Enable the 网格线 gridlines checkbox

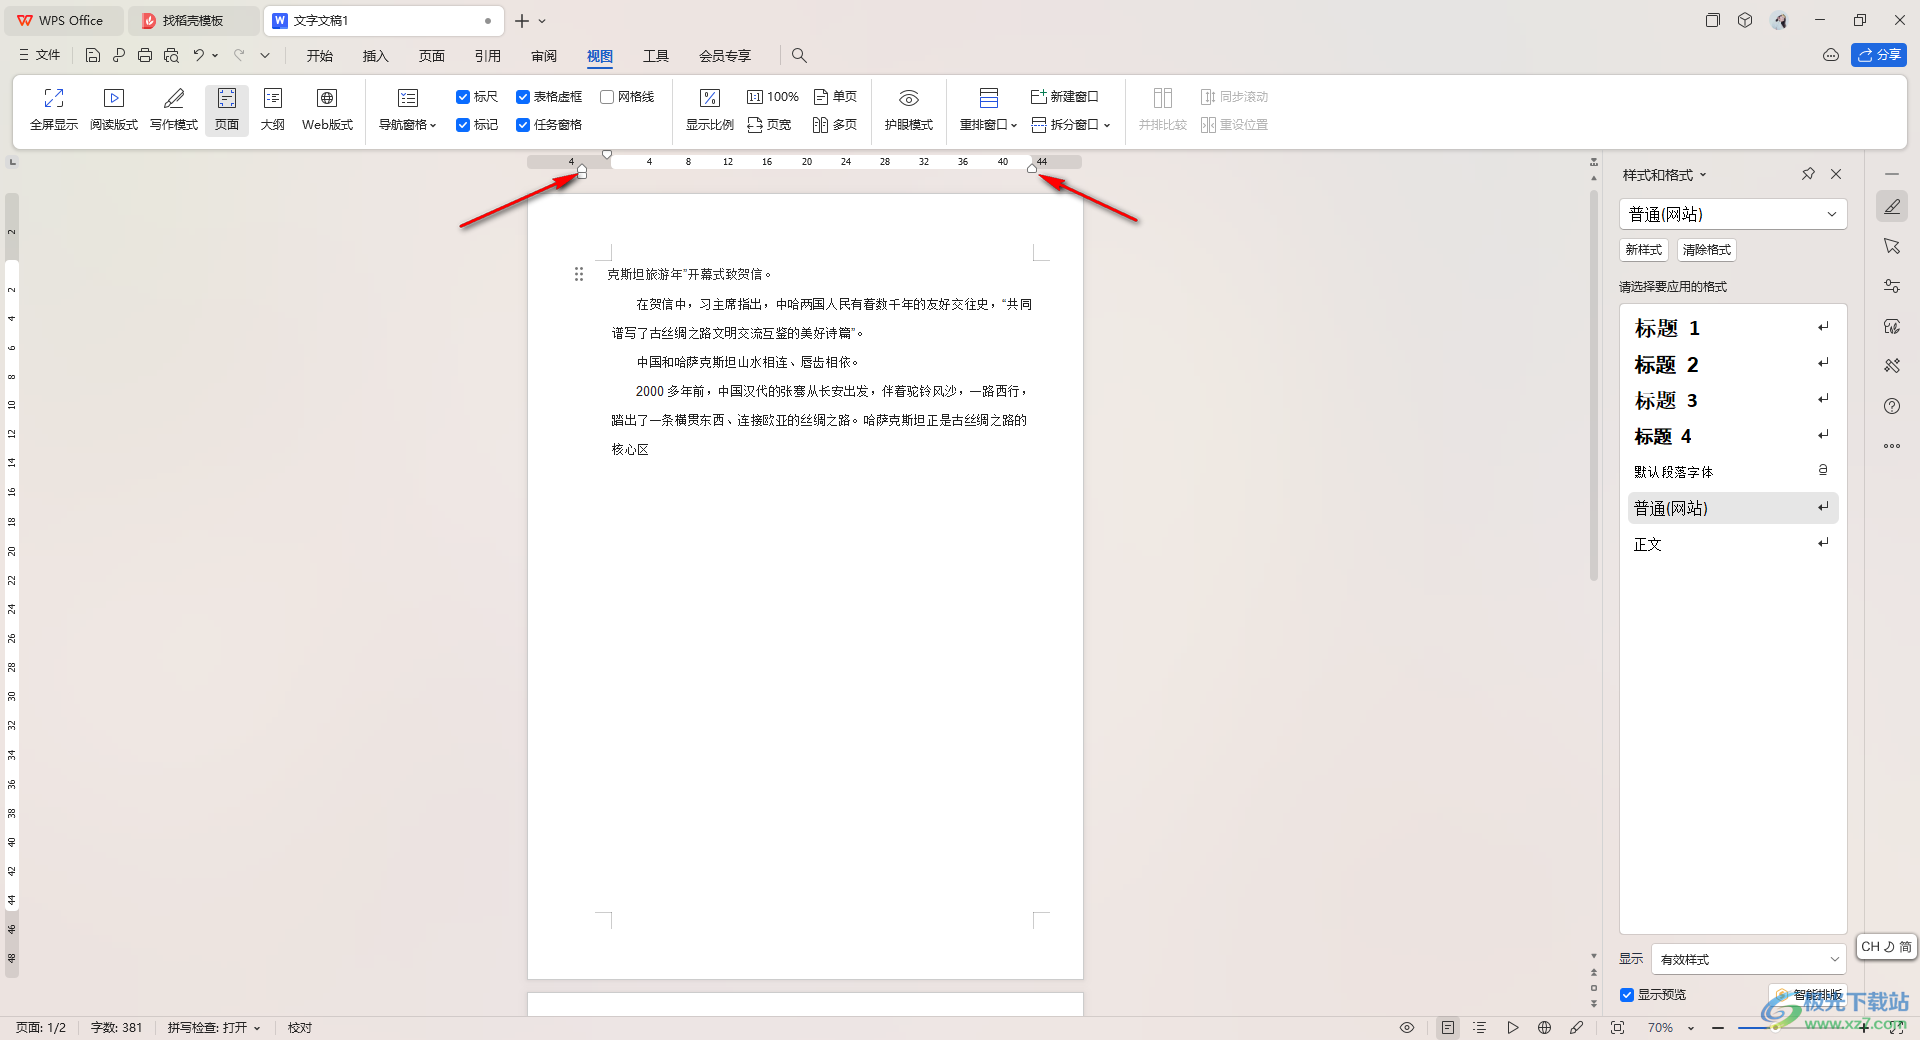[x=607, y=97]
